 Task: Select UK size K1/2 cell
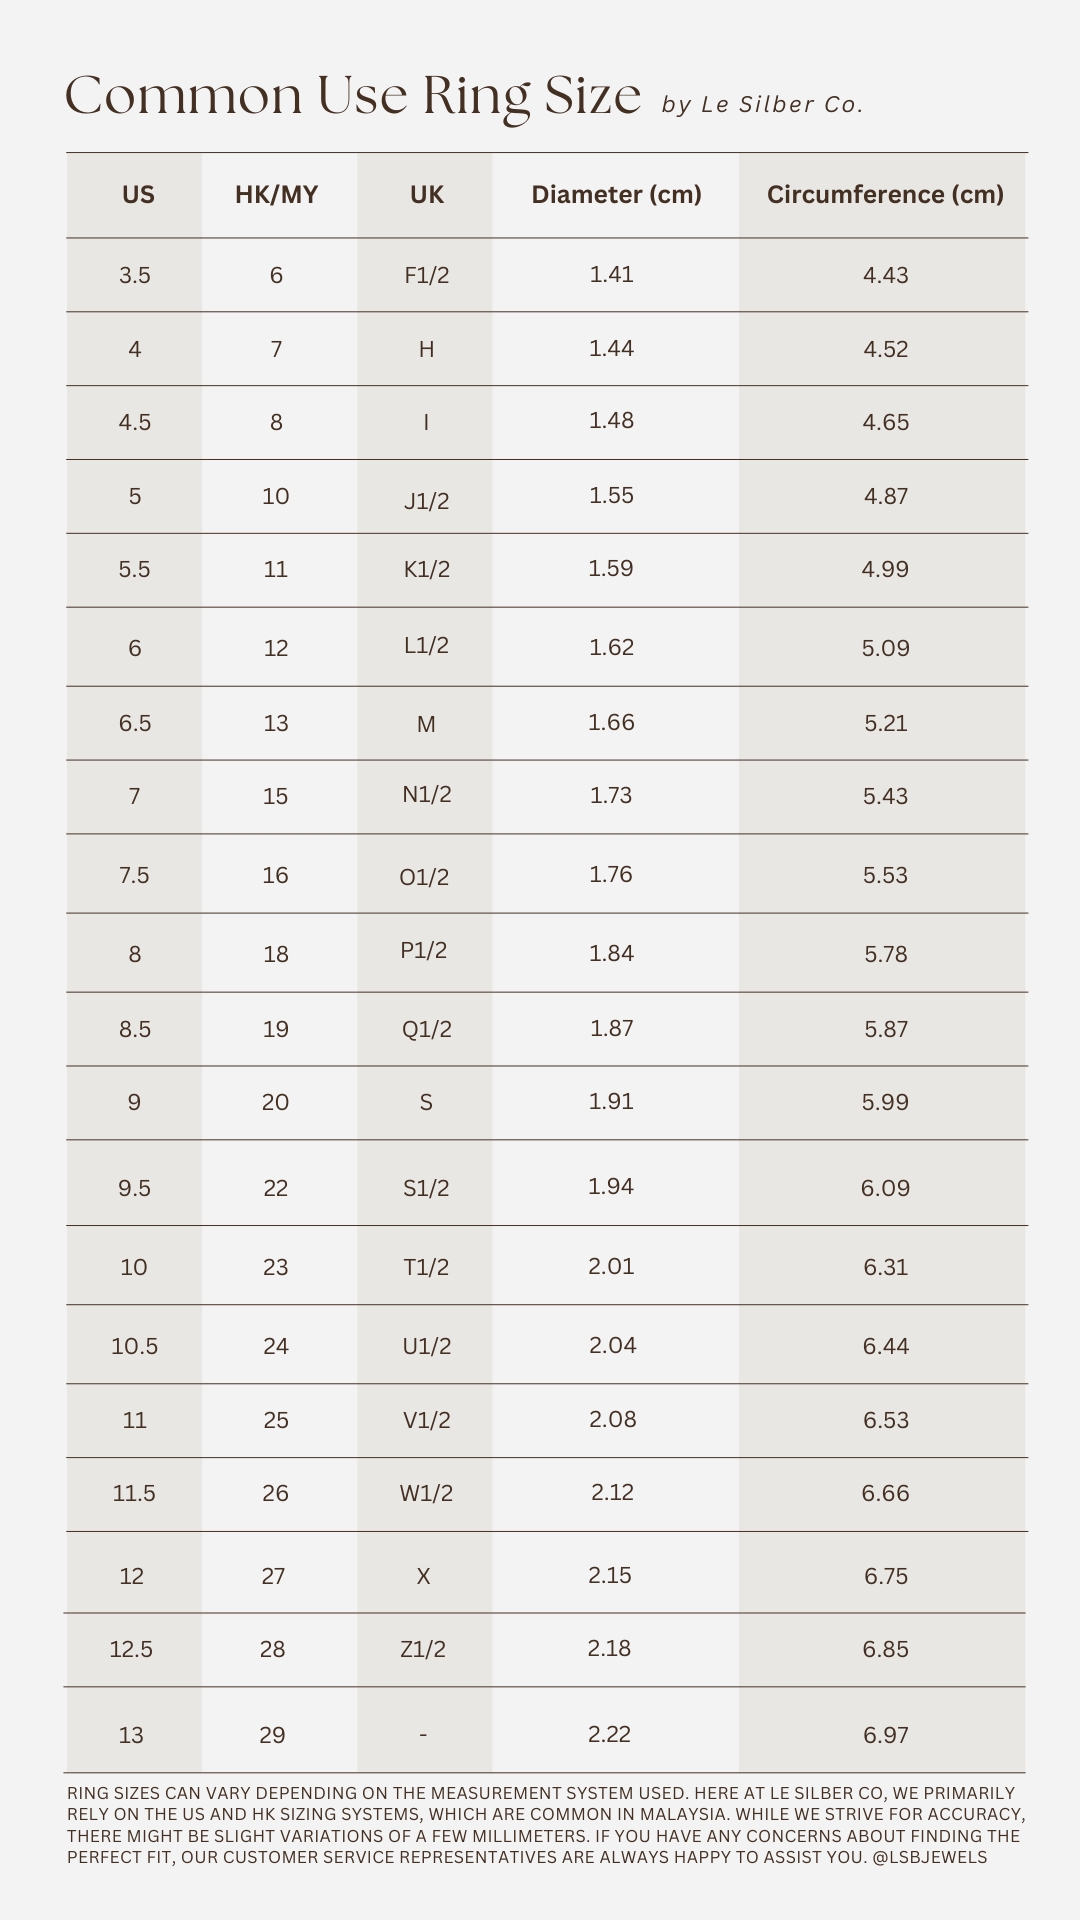coord(427,569)
